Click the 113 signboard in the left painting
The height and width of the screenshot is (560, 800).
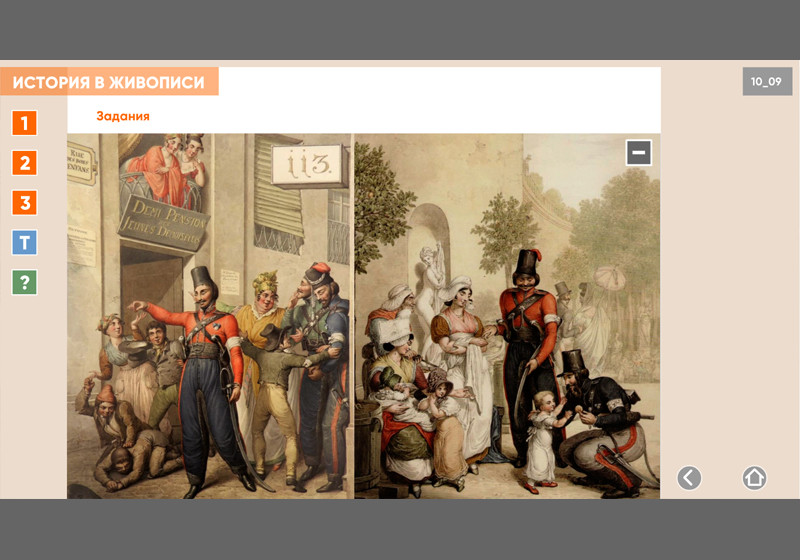coord(309,165)
